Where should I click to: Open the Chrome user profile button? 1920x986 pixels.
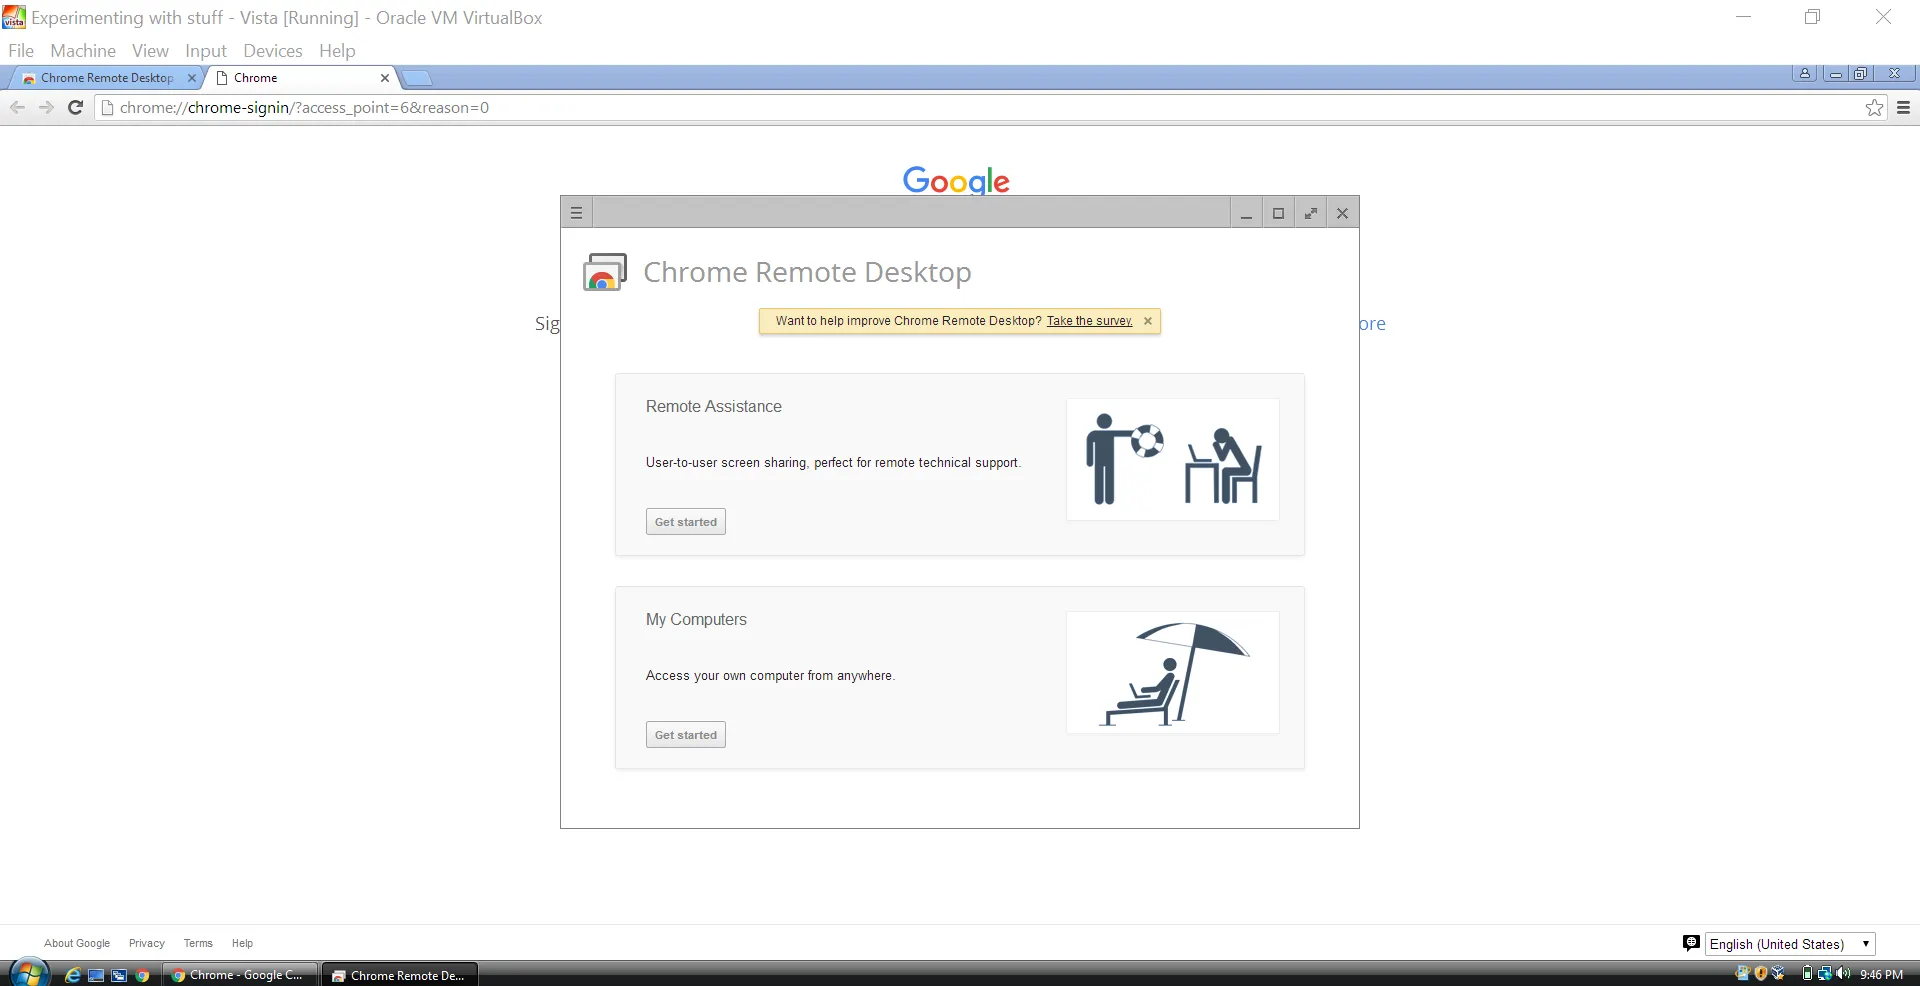click(x=1805, y=74)
